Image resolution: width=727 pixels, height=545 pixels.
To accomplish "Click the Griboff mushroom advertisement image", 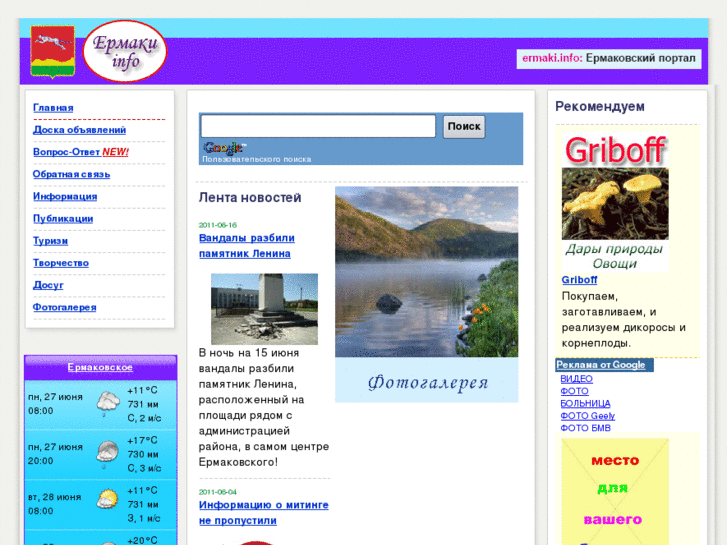I will click(615, 202).
